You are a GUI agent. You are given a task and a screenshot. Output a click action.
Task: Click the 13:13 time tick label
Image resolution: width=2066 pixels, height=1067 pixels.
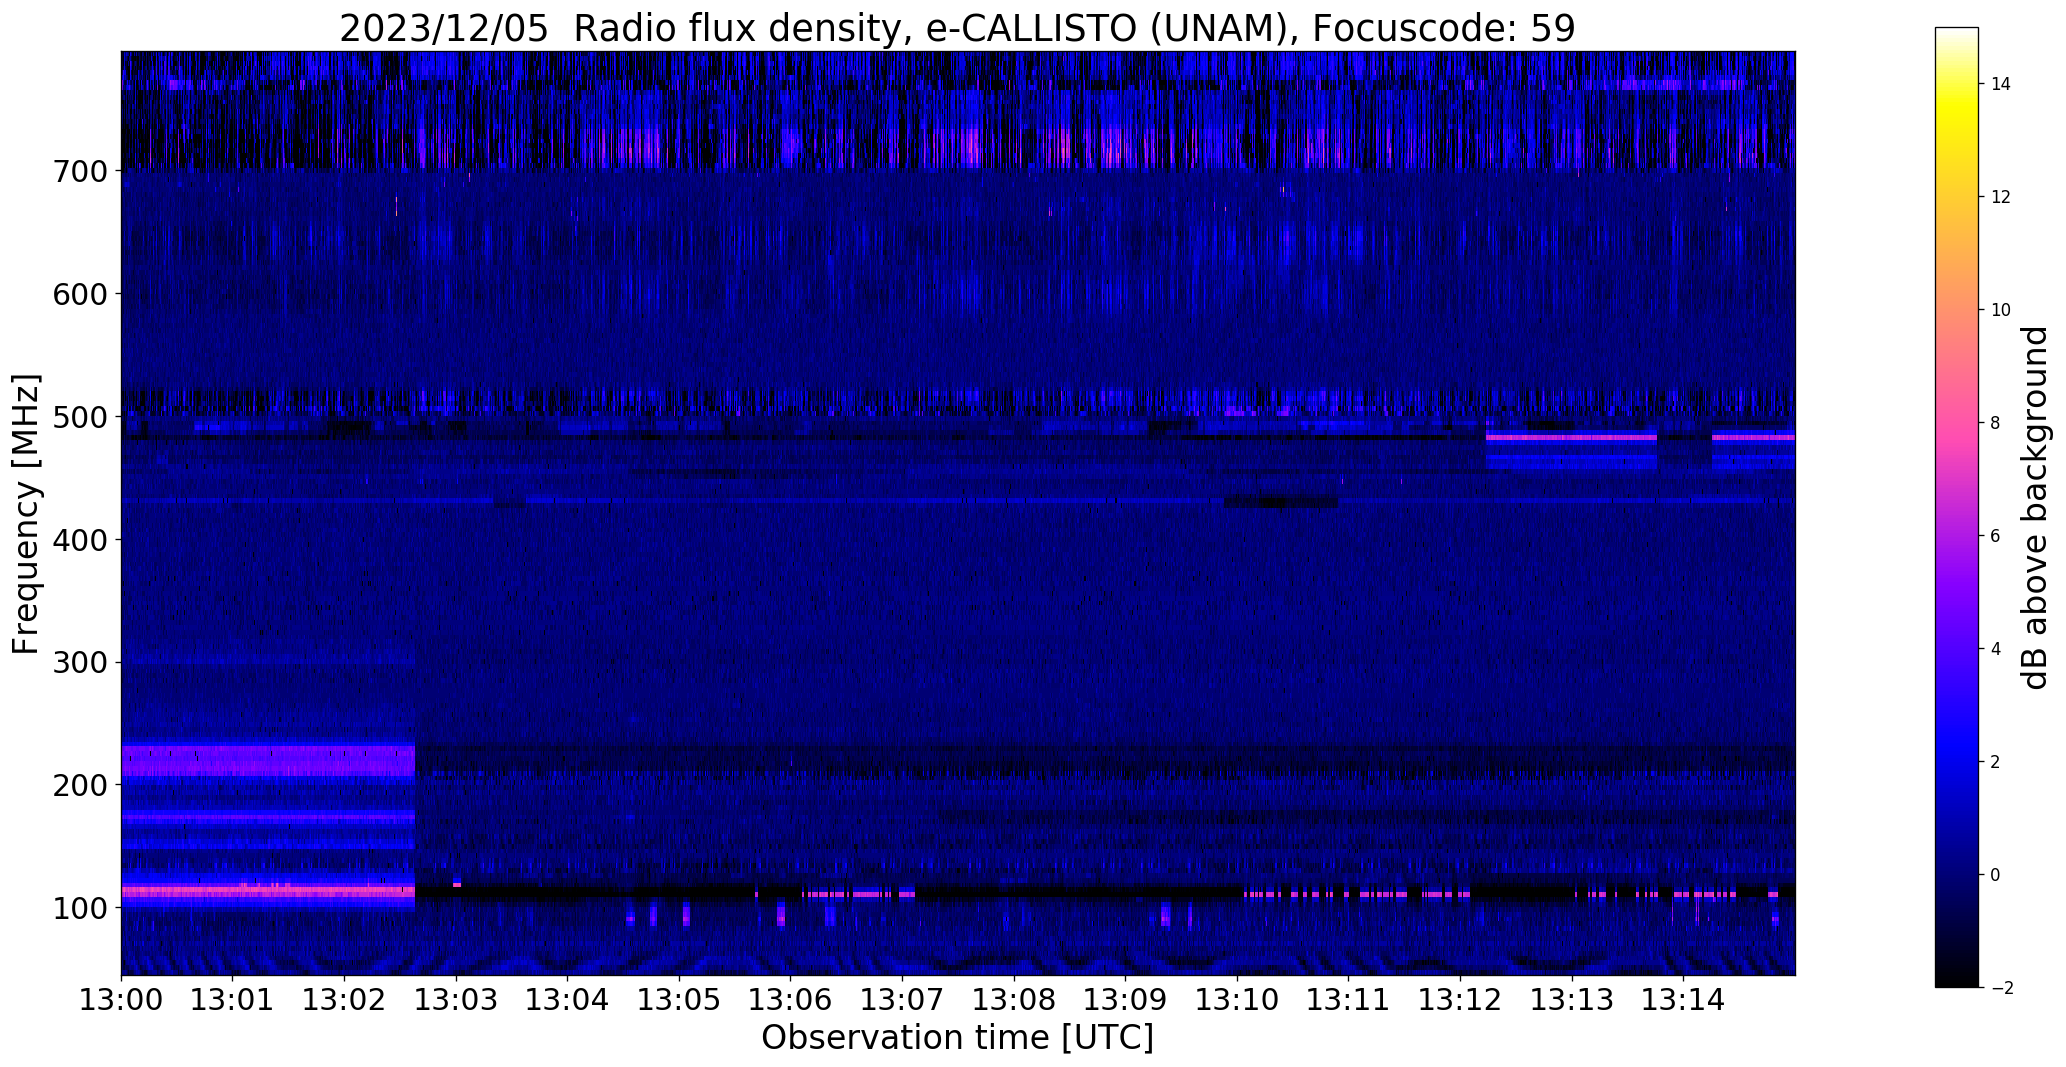point(1571,1000)
